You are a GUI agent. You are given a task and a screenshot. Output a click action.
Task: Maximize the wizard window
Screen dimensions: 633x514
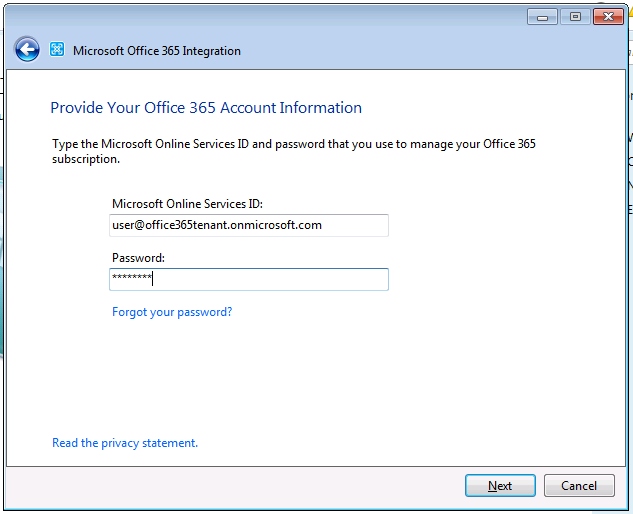(575, 16)
